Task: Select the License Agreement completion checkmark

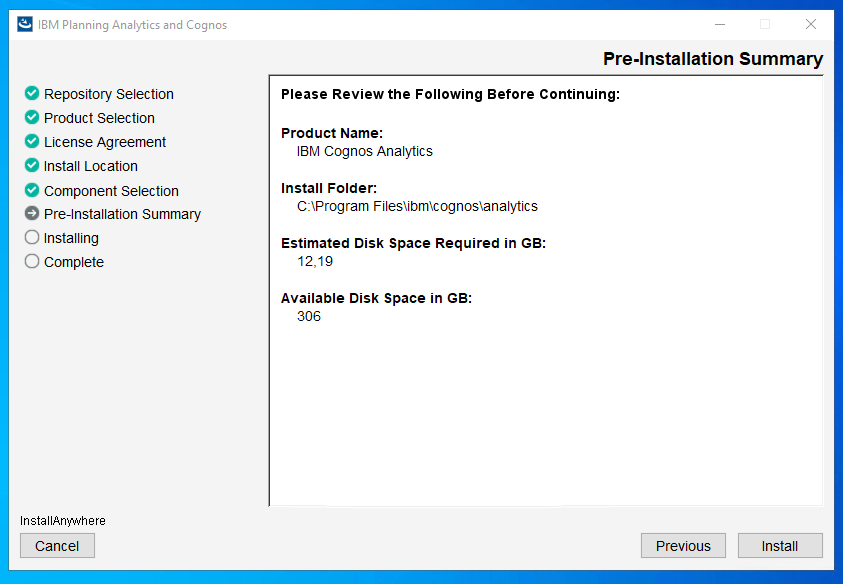Action: pos(30,141)
